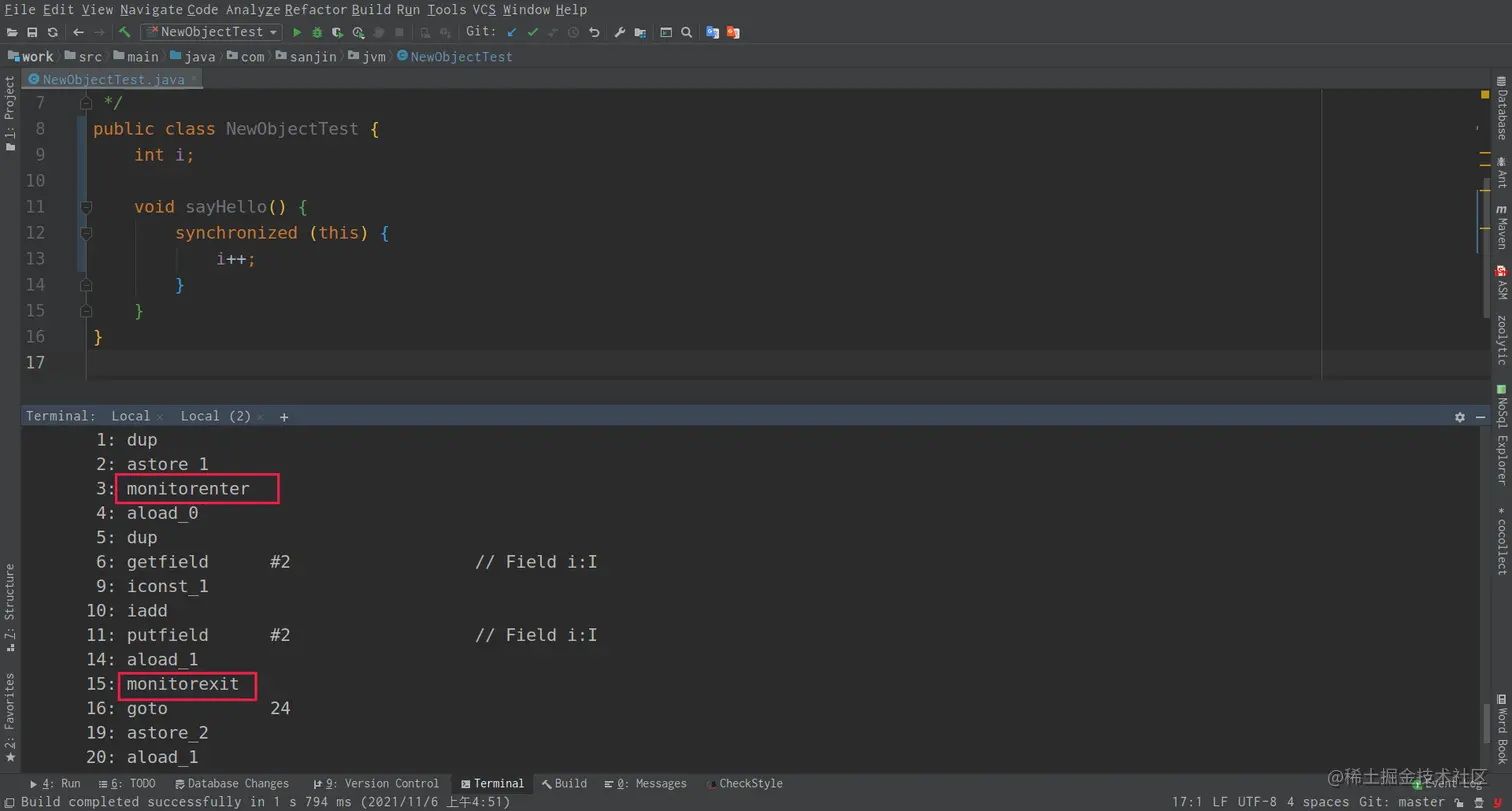Collapse the synchronized block fold marker
Screen dimensions: 1512x811
coord(86,233)
